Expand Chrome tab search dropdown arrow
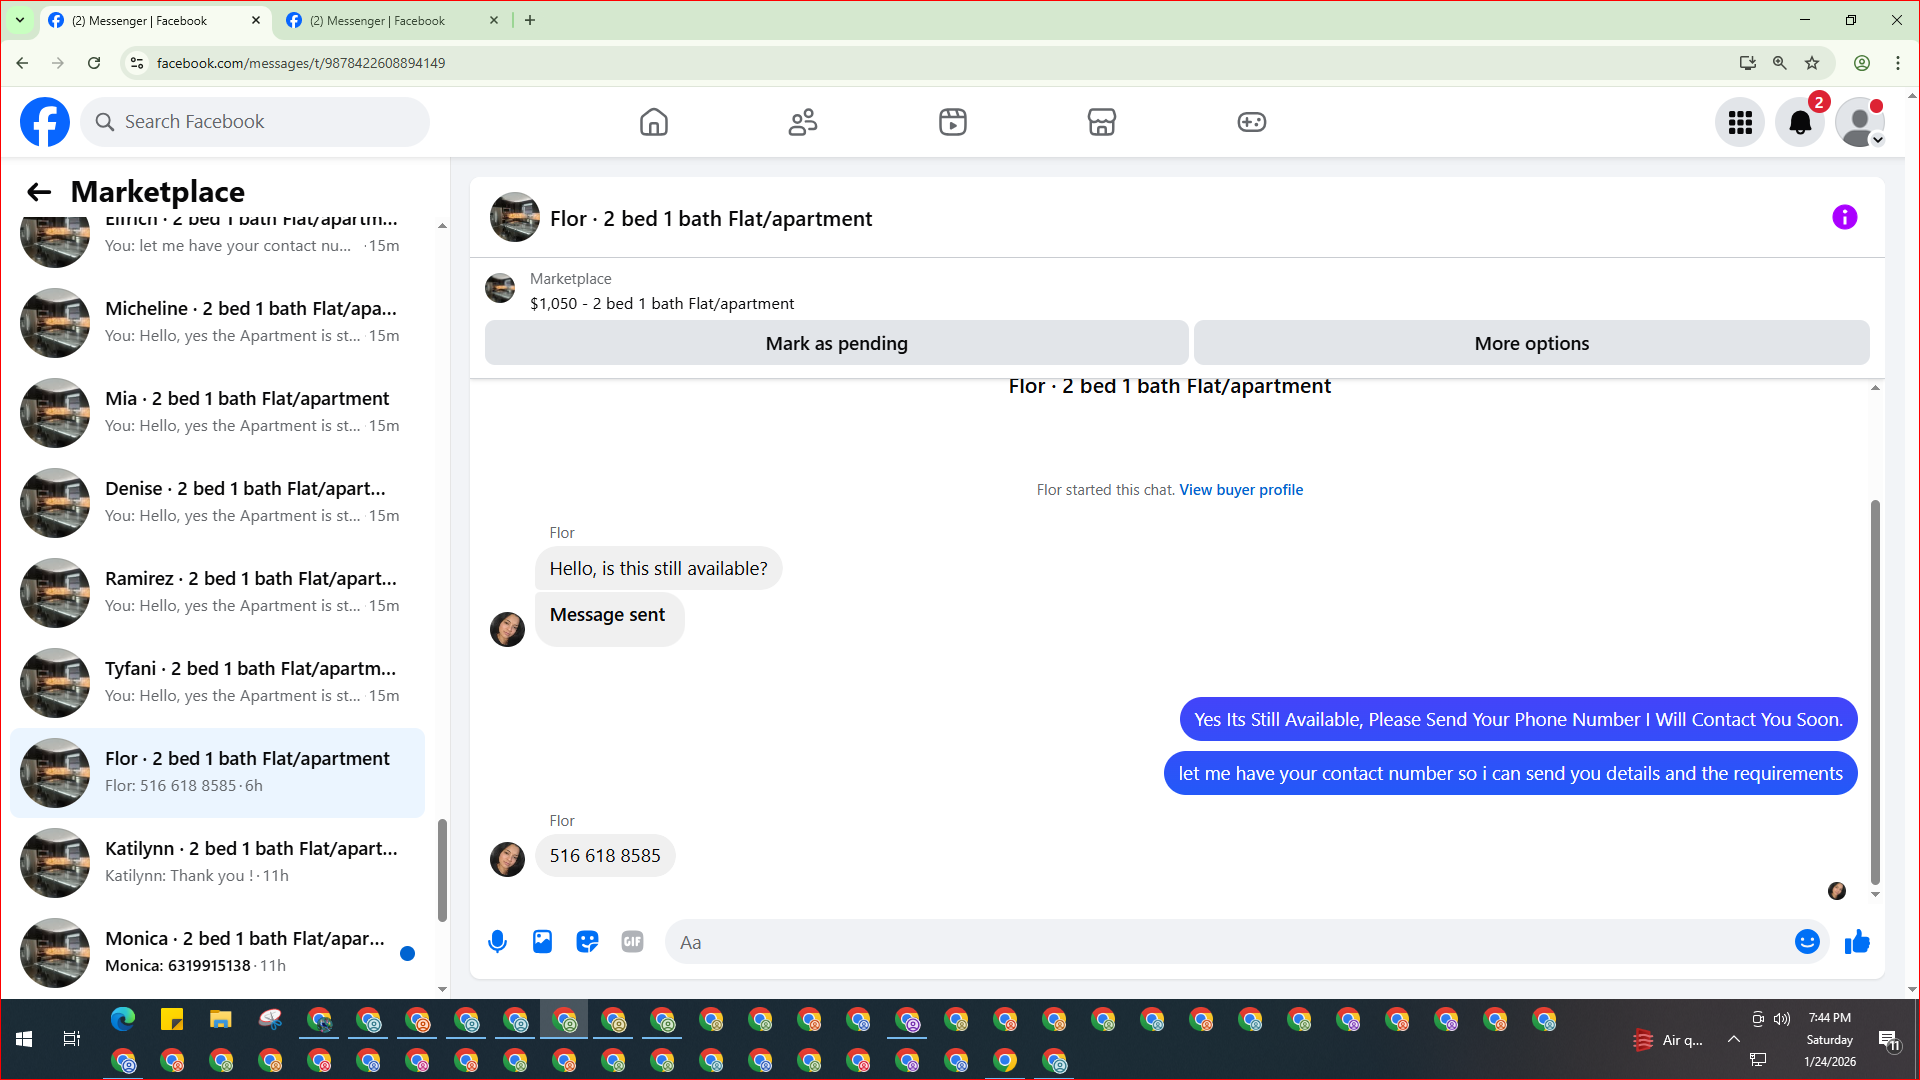Image resolution: width=1920 pixels, height=1080 pixels. [x=19, y=20]
